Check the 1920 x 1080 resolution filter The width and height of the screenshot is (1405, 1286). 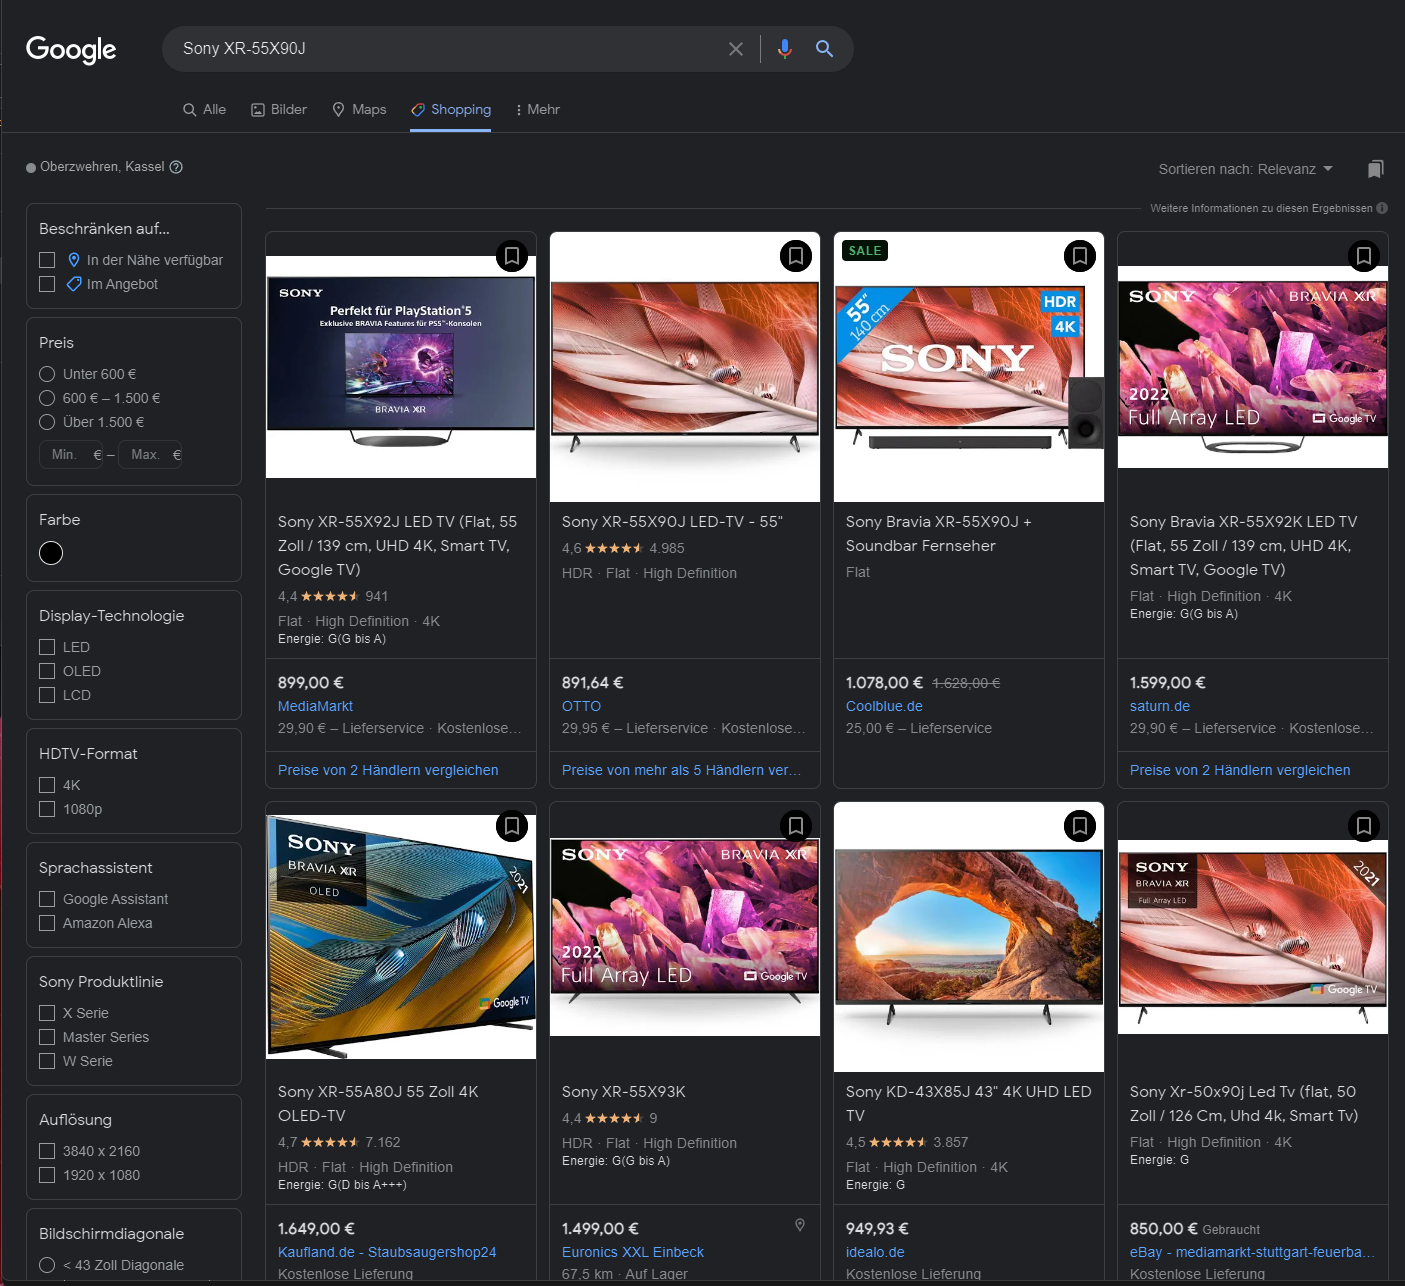[x=47, y=1175]
